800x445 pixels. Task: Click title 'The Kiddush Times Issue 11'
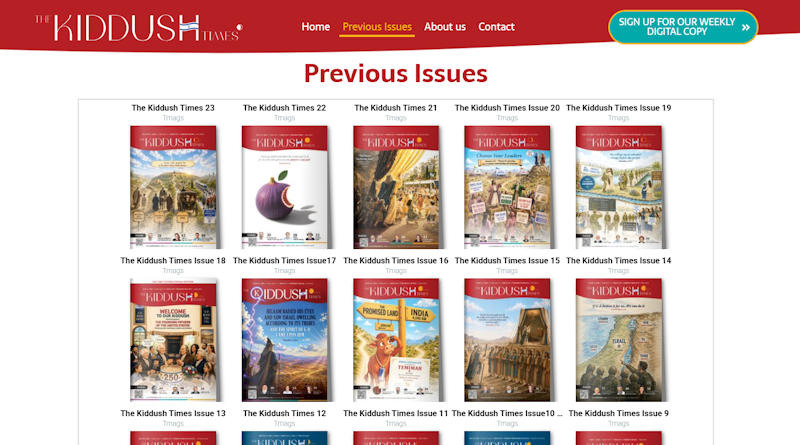pyautogui.click(x=396, y=413)
